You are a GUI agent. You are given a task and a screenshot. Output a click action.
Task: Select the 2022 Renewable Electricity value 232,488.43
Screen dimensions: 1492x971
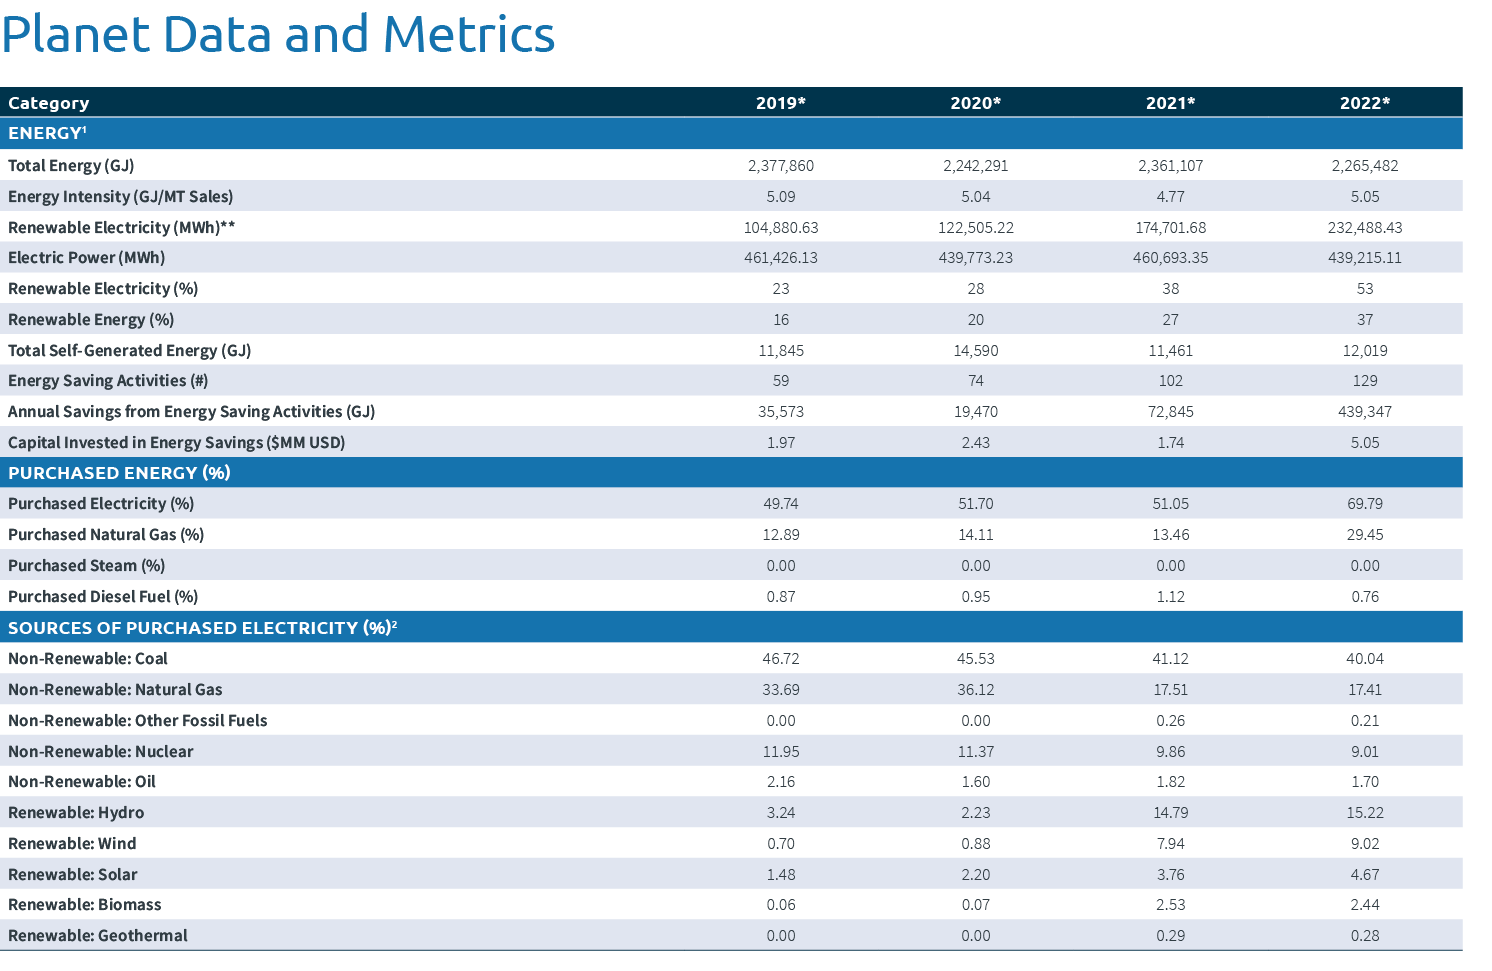[x=1365, y=227]
